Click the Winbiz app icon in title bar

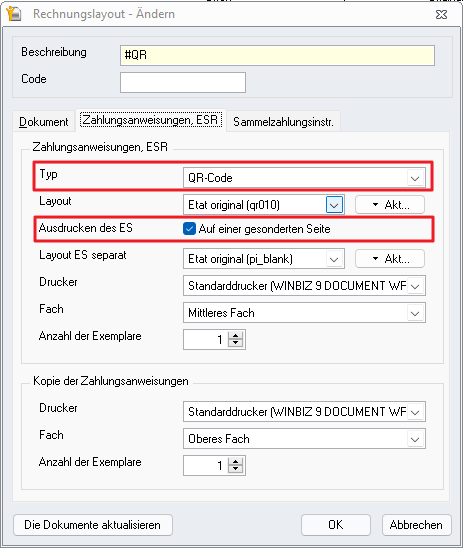14,13
